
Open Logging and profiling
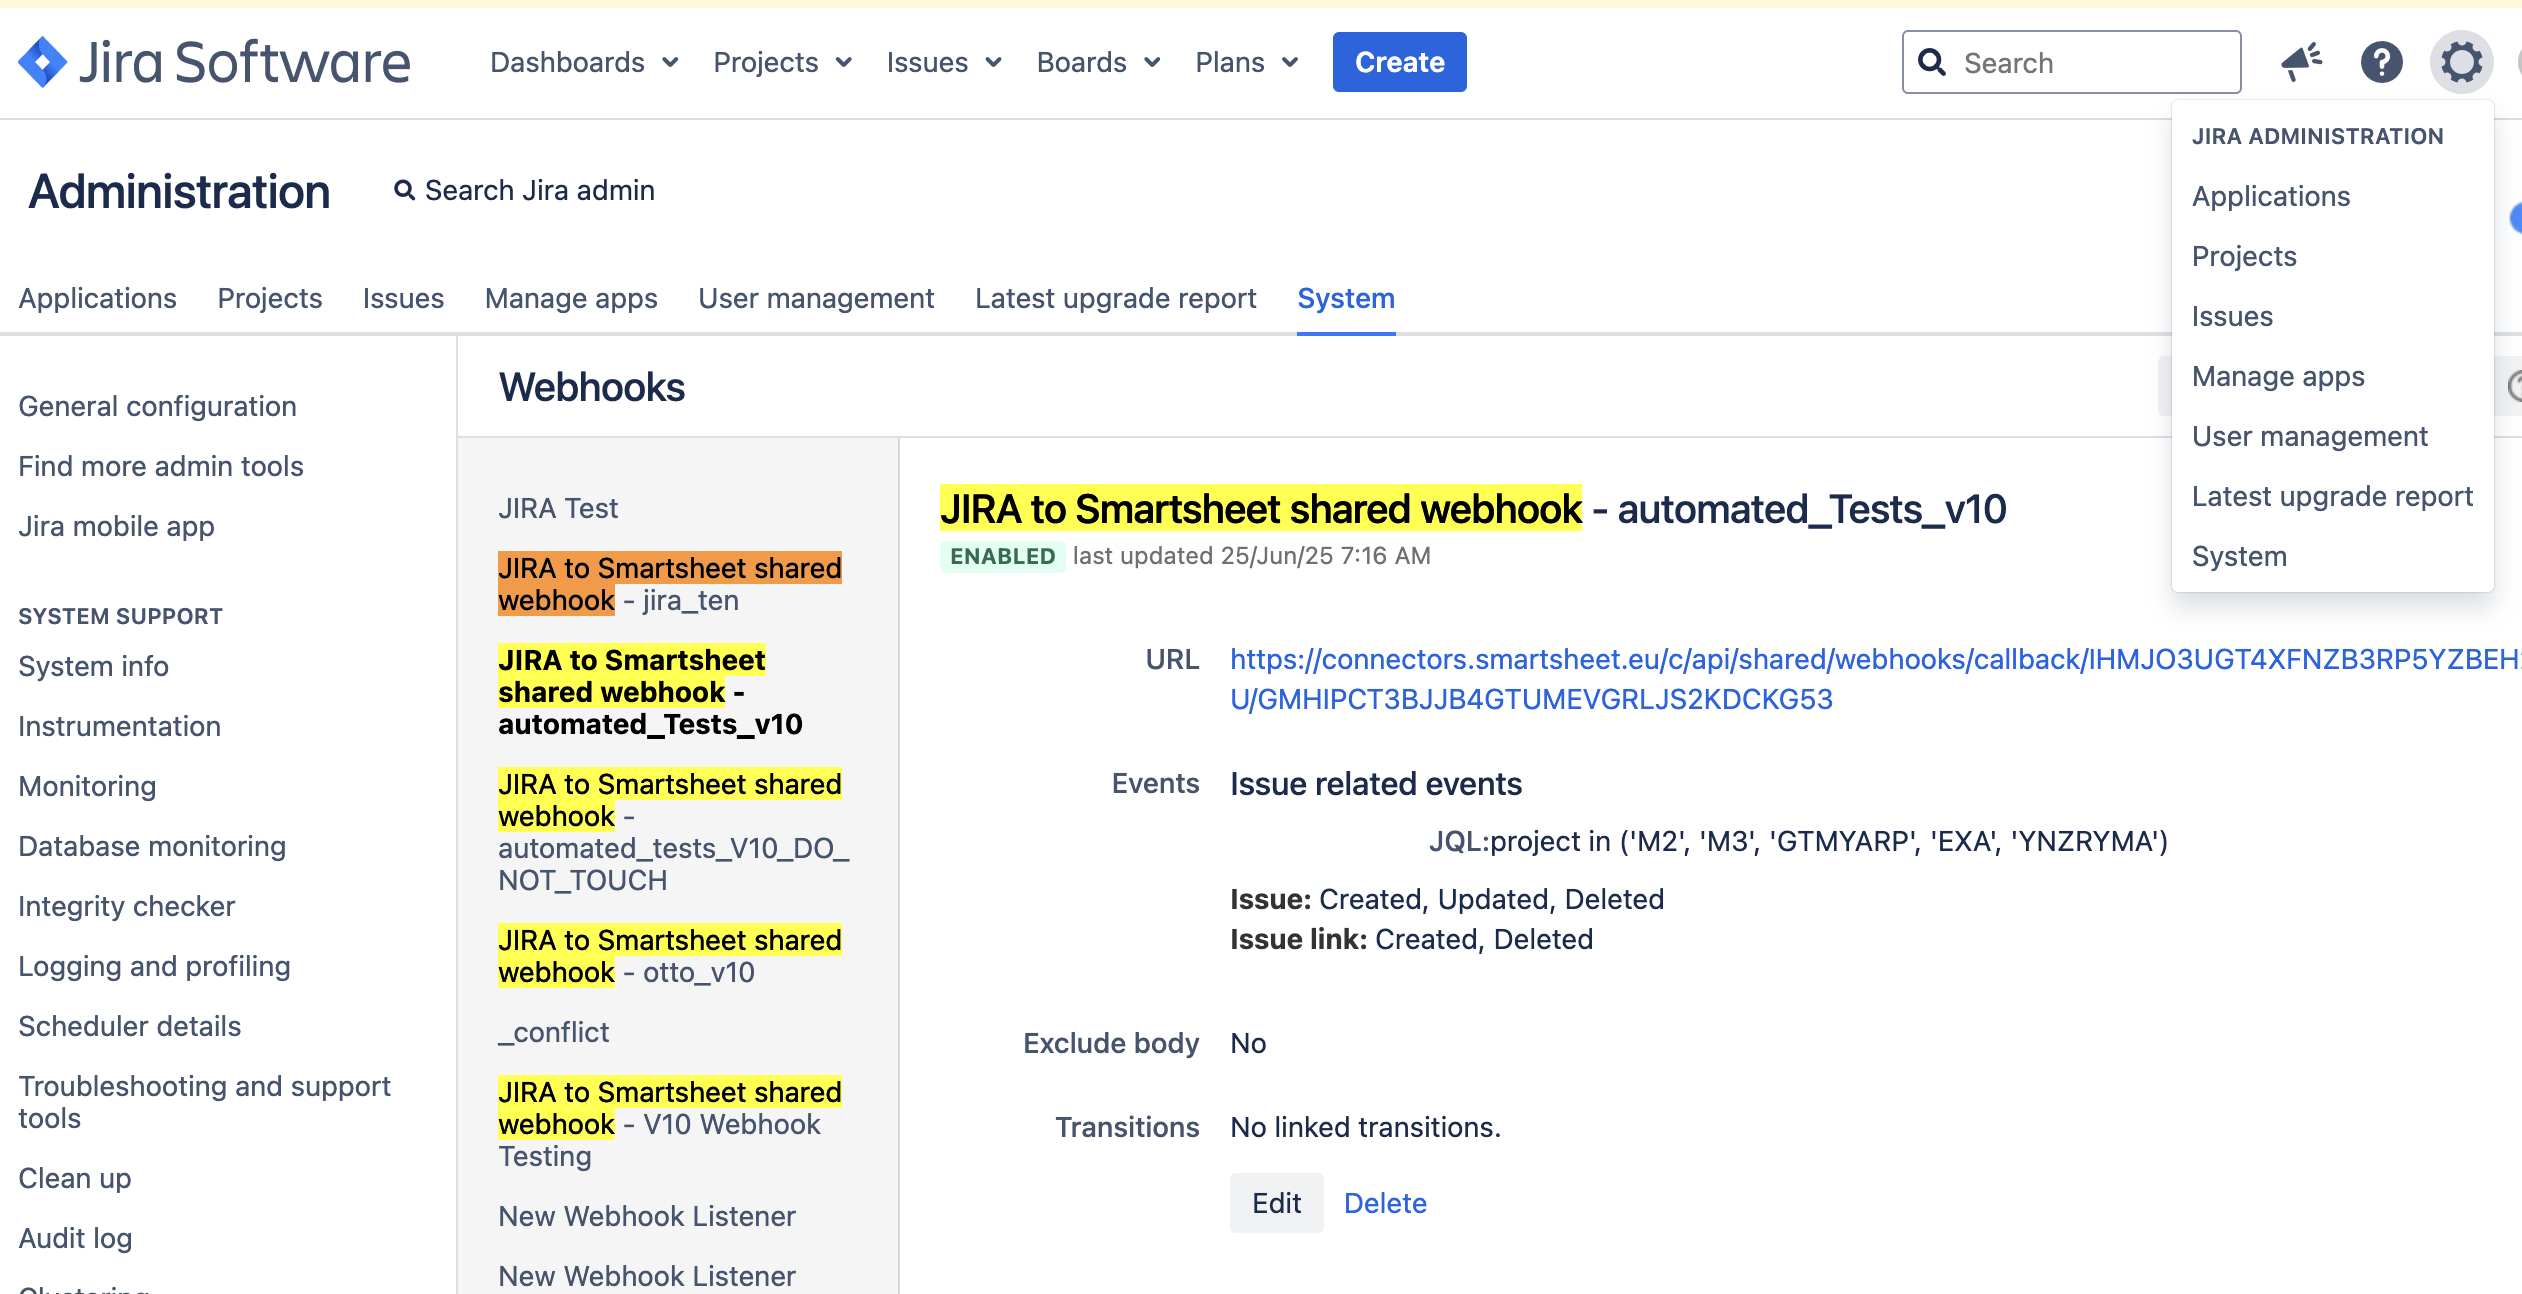click(x=154, y=966)
